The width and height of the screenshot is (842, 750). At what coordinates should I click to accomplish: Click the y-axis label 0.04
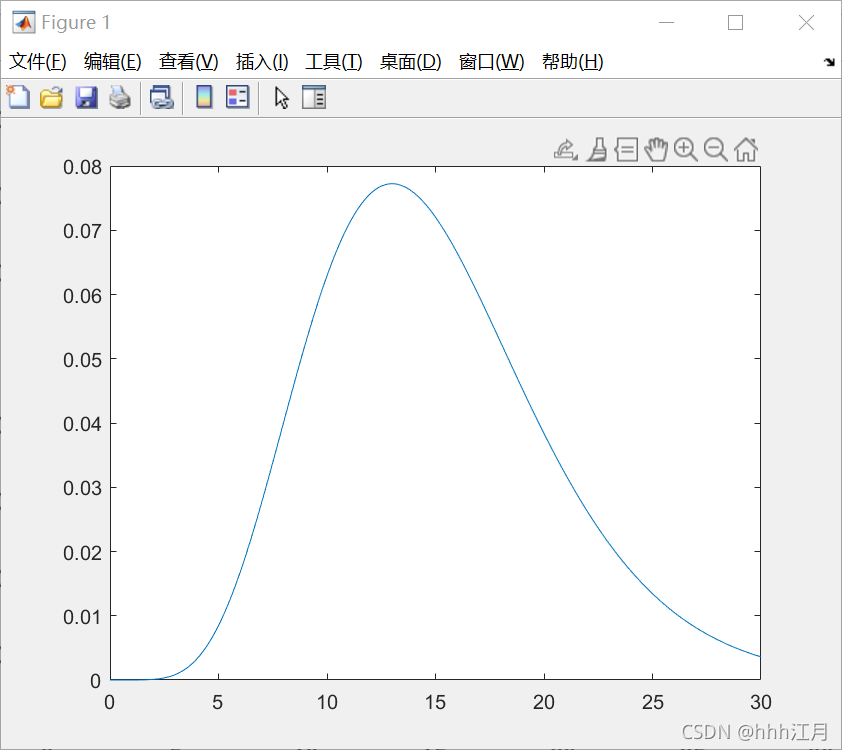tap(82, 424)
